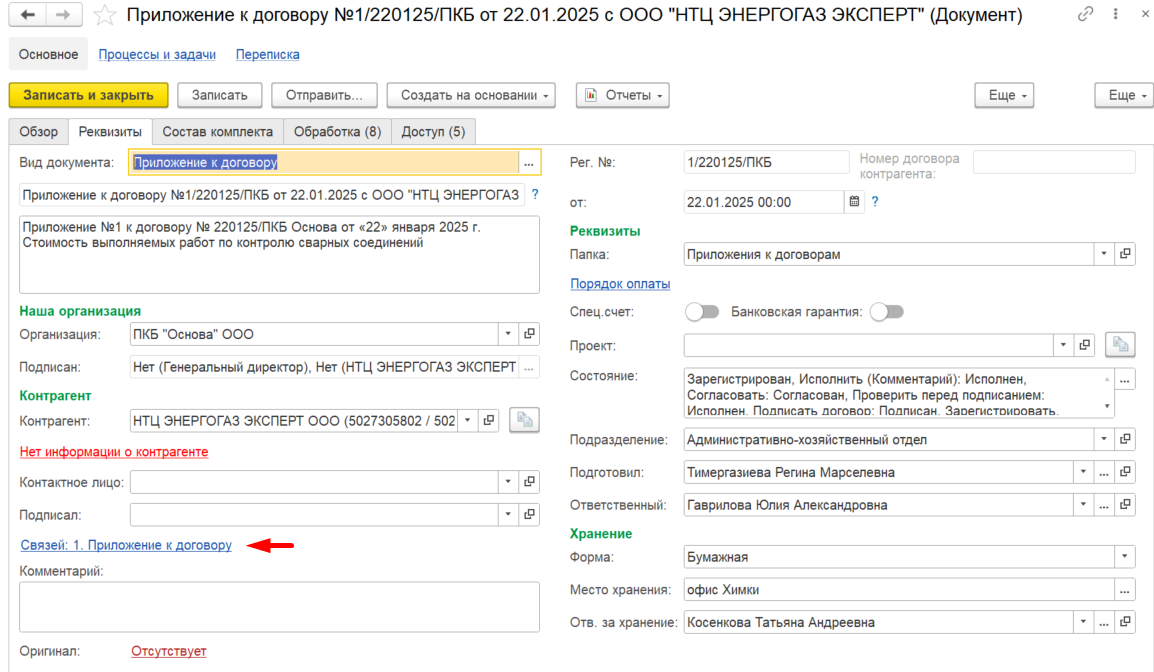Open the Подразделение record icon
The height and width of the screenshot is (672, 1154).
(x=1125, y=439)
